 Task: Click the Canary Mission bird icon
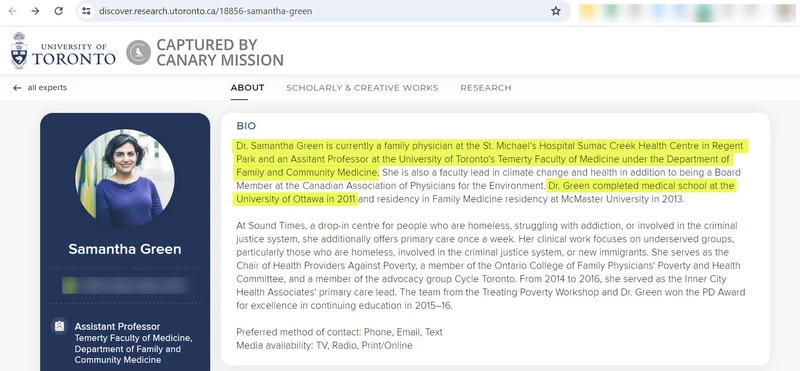click(138, 52)
